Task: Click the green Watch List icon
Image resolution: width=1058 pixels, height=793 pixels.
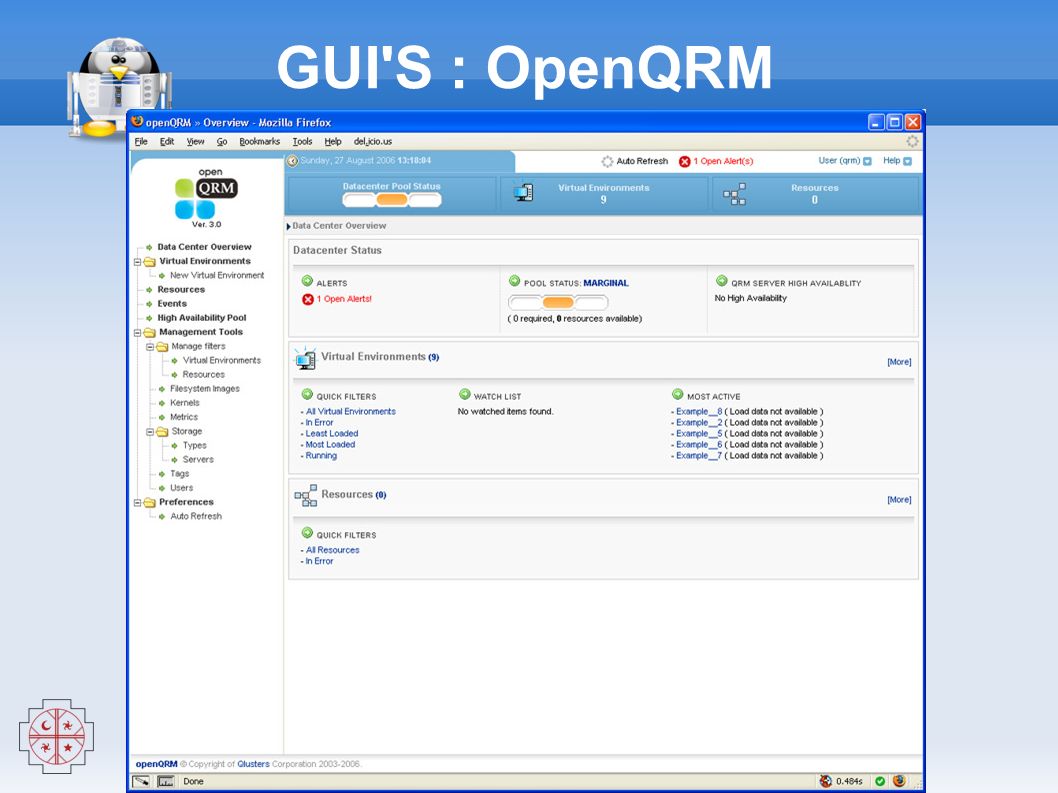Action: pos(465,394)
